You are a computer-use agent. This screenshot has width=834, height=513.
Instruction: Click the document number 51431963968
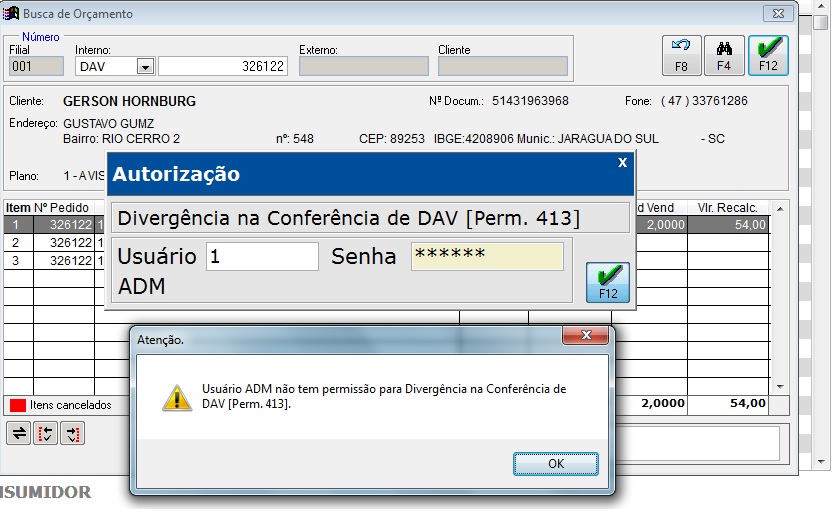[x=530, y=101]
